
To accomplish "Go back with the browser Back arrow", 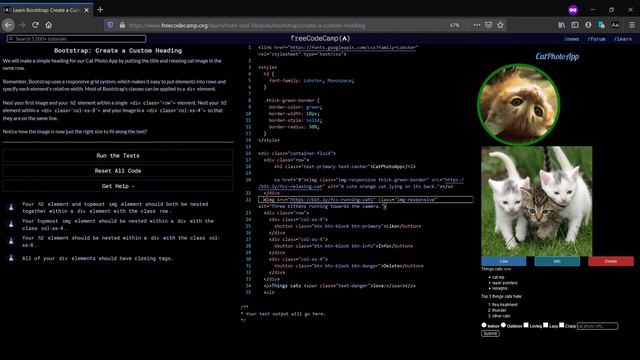I will [x=8, y=25].
